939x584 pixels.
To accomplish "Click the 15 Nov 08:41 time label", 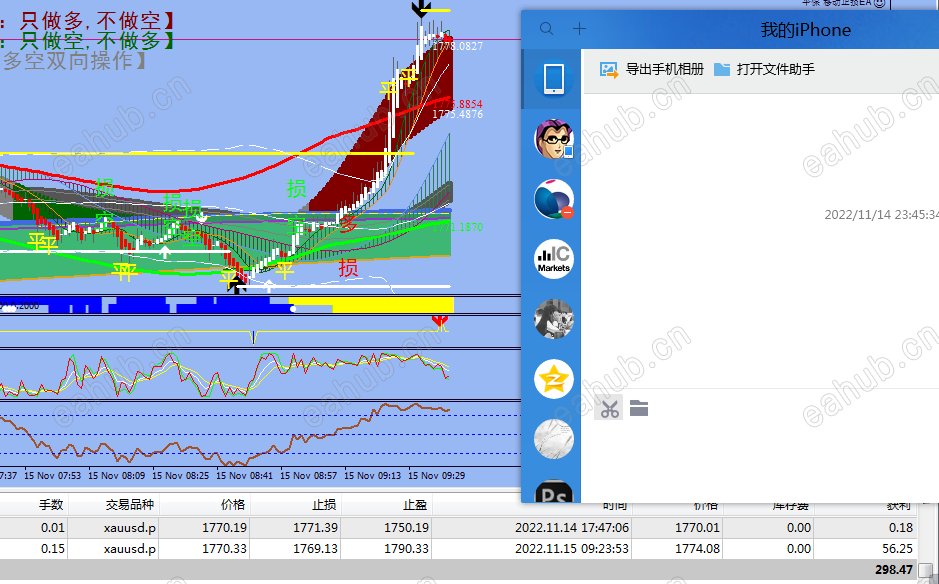I will point(244,476).
